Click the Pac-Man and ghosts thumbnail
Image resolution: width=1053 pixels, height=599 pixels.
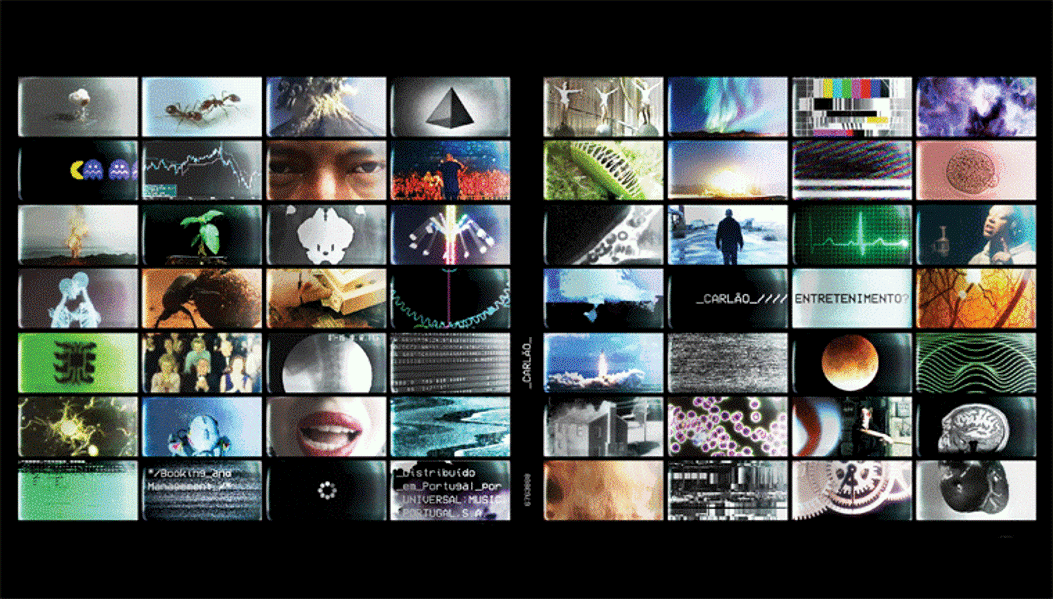click(x=78, y=170)
